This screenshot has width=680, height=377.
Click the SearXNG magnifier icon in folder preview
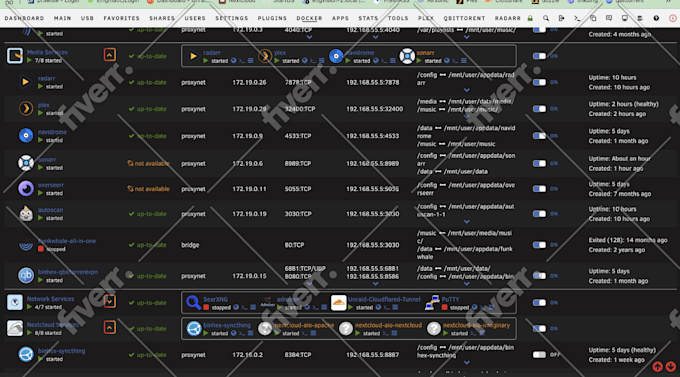[193, 302]
